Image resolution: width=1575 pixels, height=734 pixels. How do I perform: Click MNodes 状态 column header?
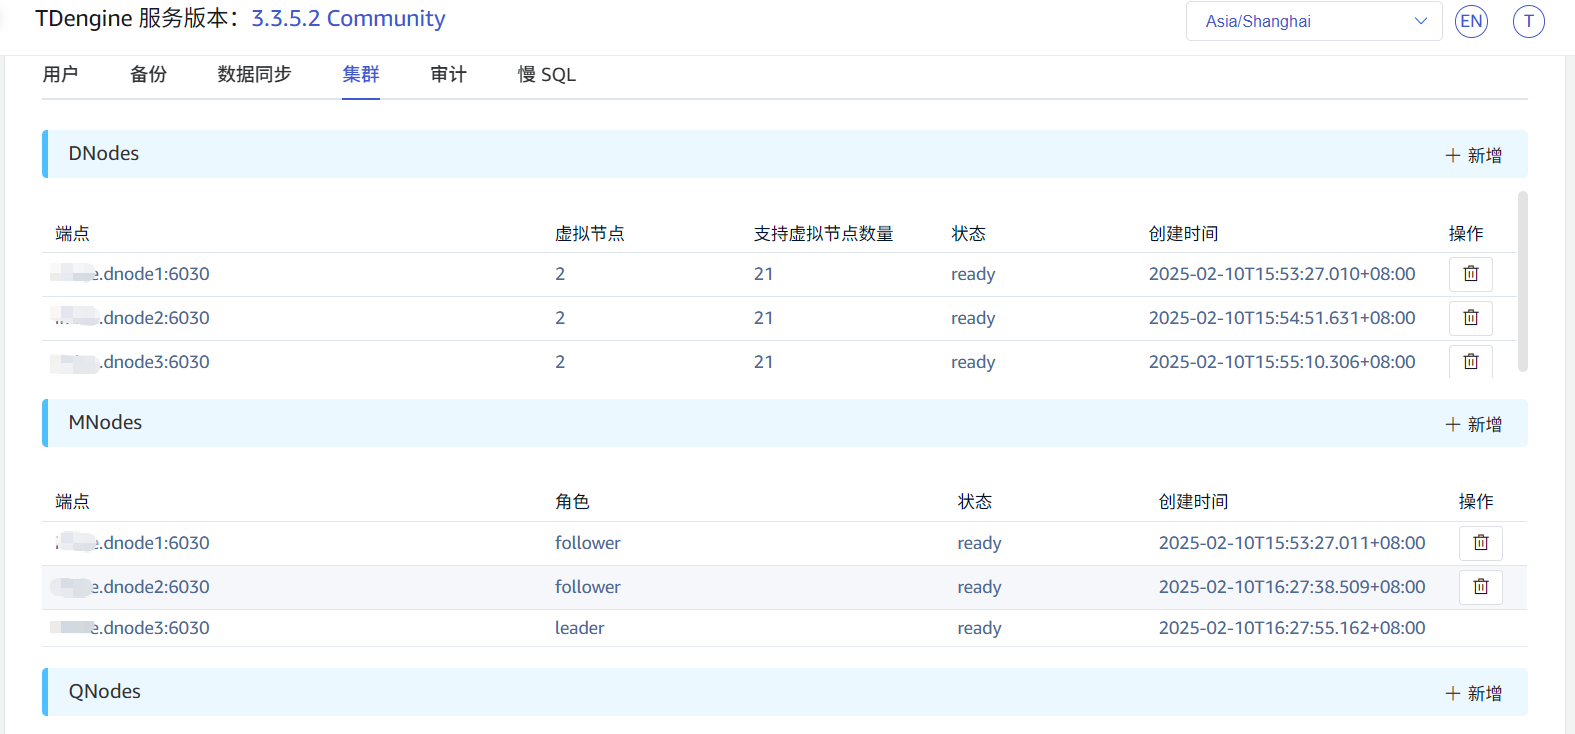tap(975, 502)
